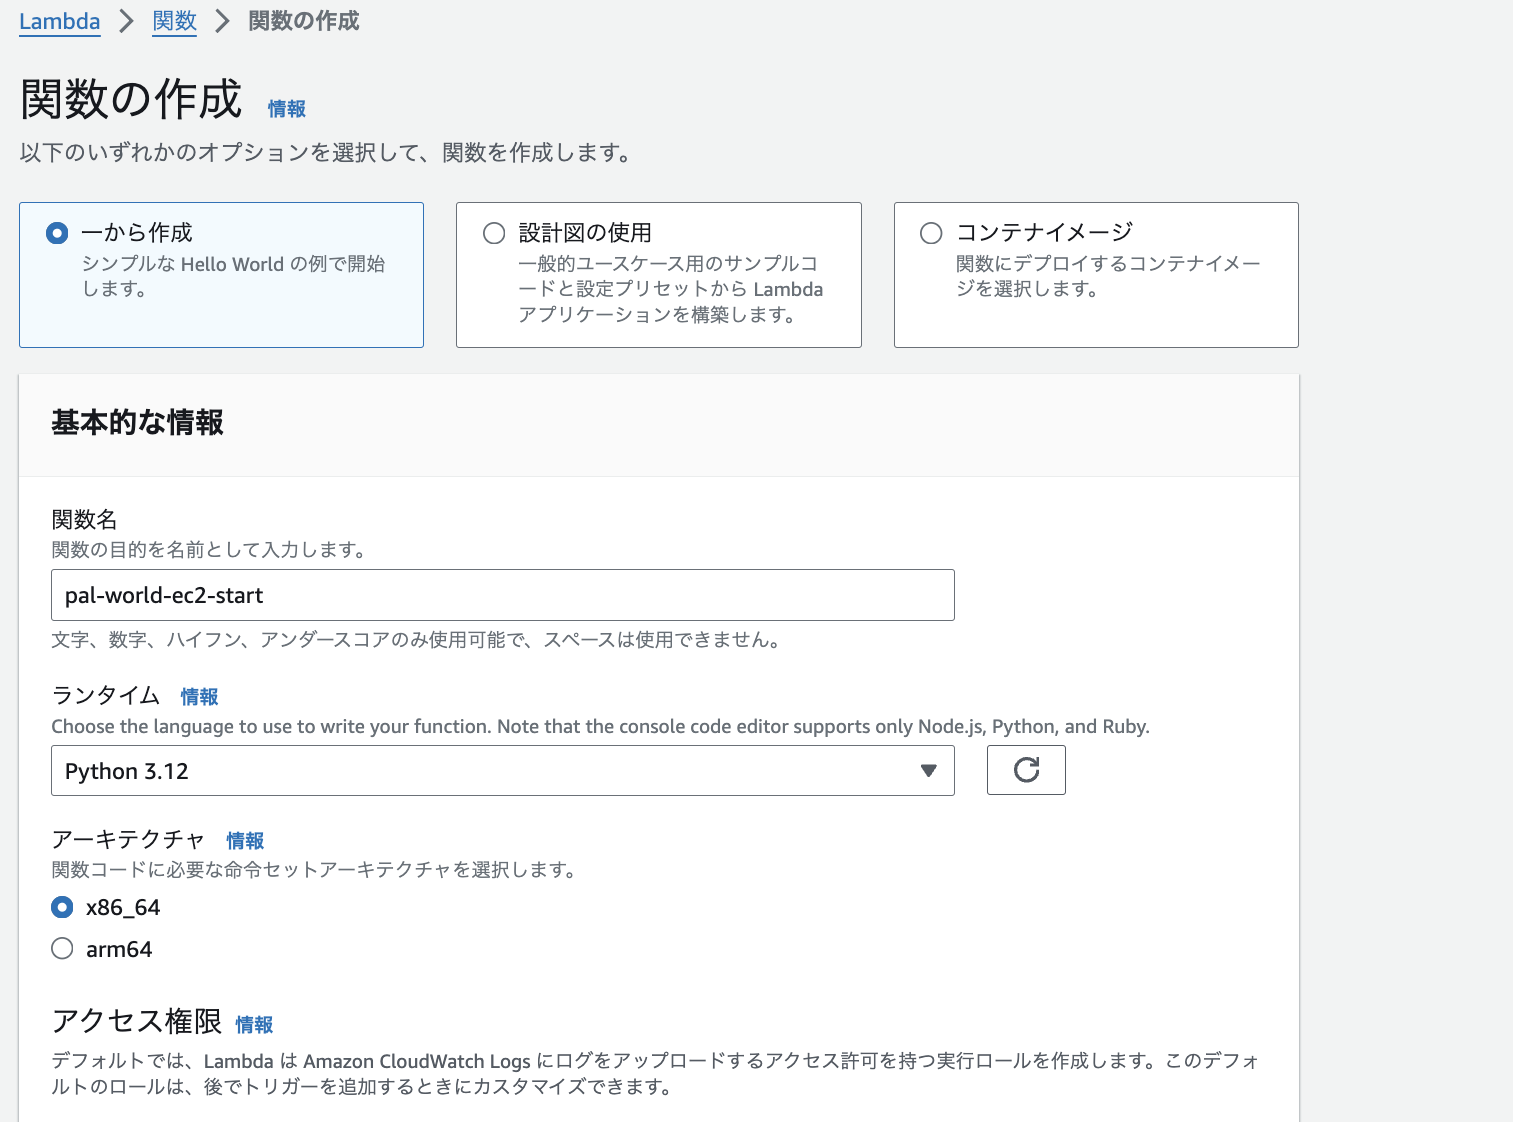Click the 設計図の使用 card description text
The image size is (1513, 1122).
tap(670, 289)
